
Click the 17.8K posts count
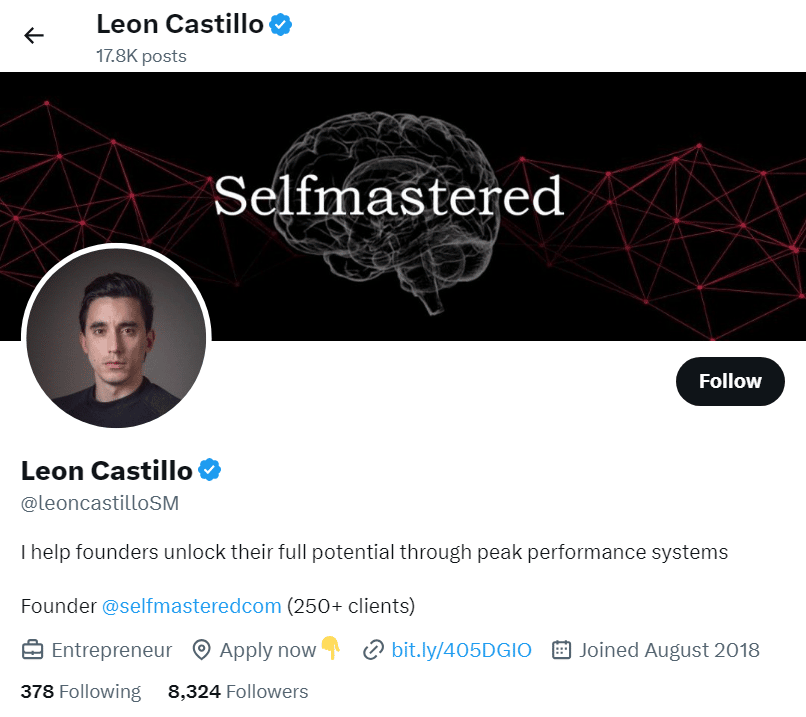point(141,56)
